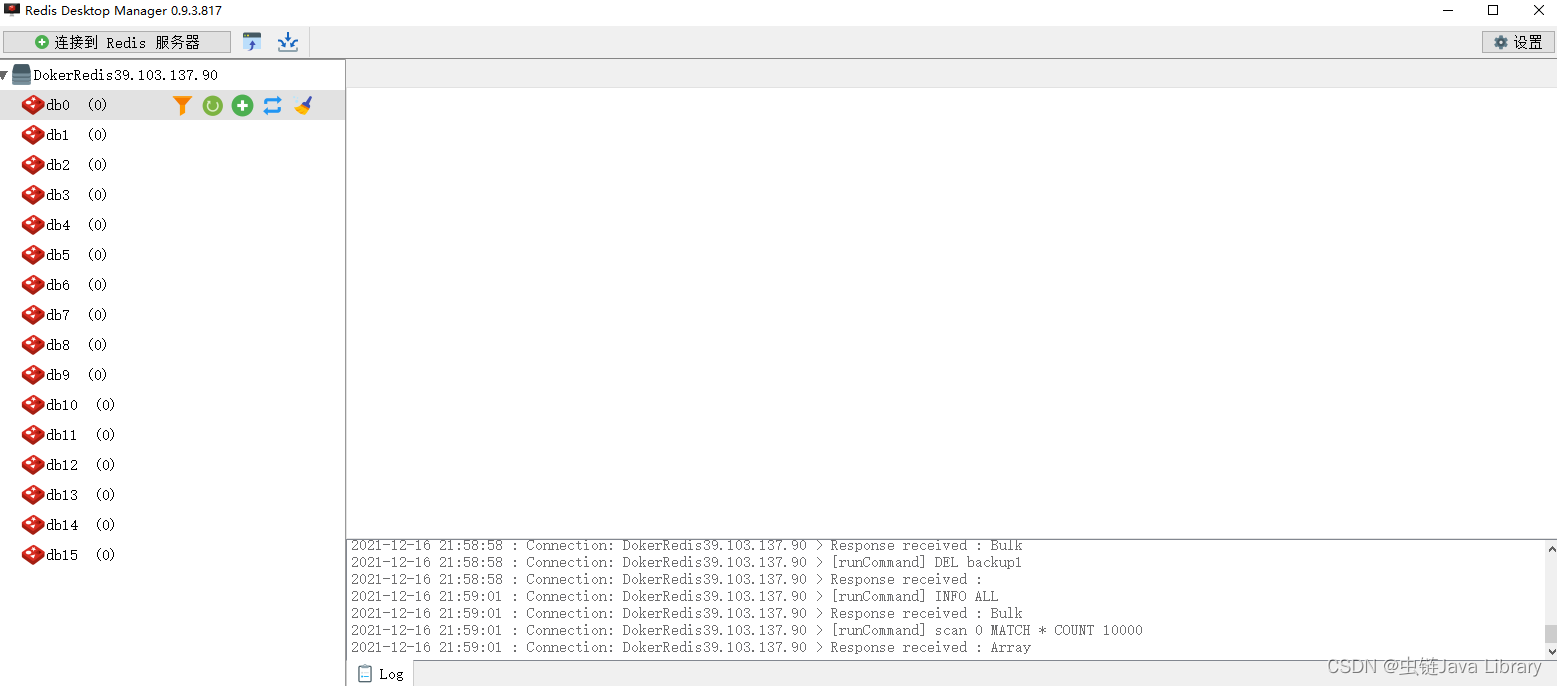This screenshot has height=686, width=1557.
Task: Reload keys with db0 green refresh icon
Action: 213,105
